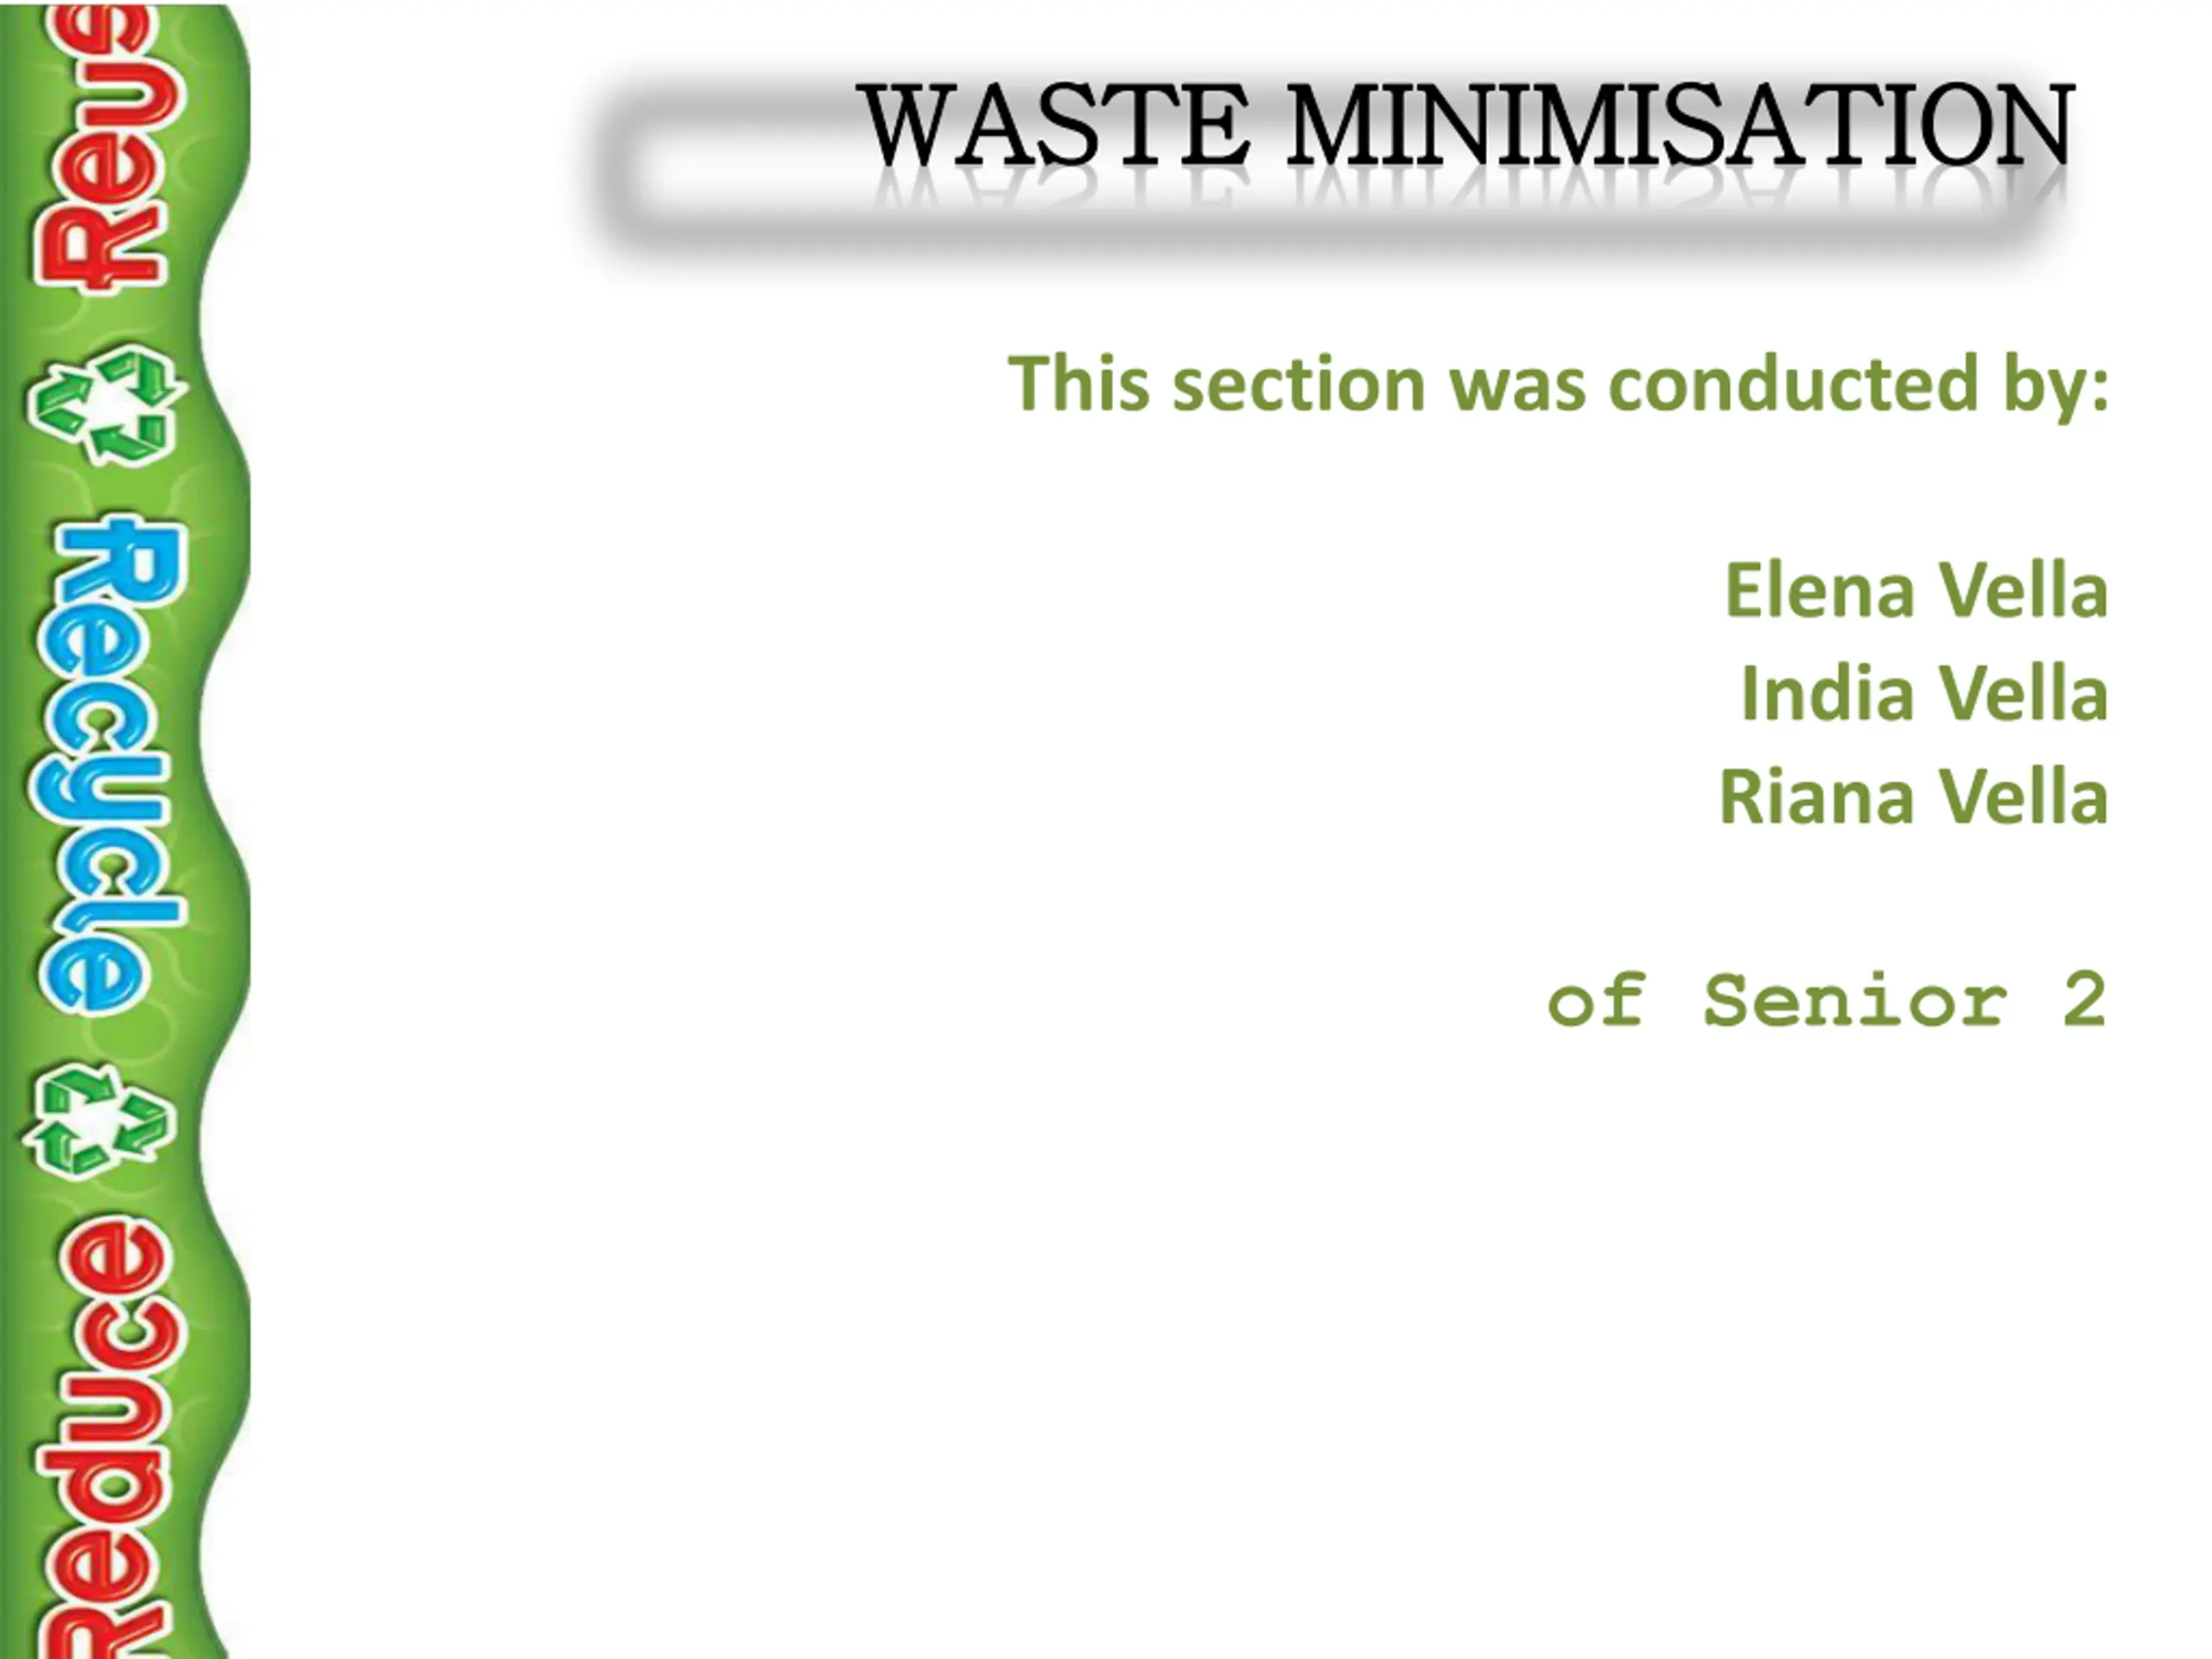Click the word WASTE in the title
The image size is (2212, 1659).
coord(1055,127)
